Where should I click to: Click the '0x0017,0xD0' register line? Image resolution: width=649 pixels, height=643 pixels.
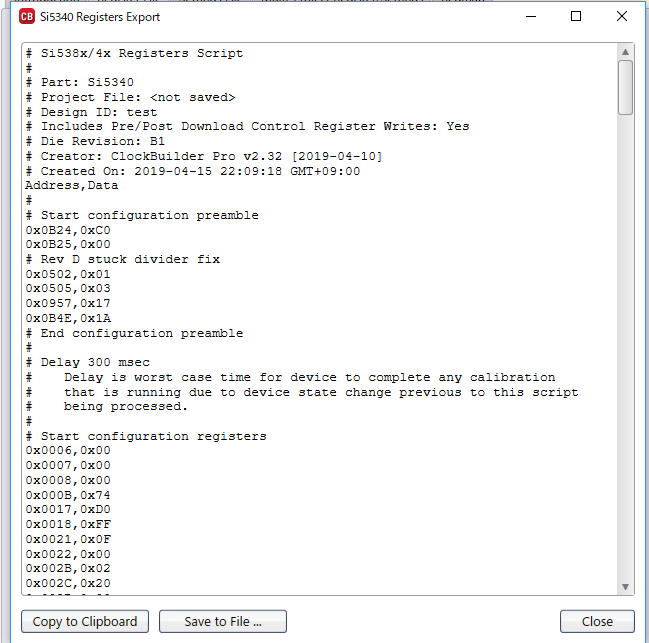68,509
